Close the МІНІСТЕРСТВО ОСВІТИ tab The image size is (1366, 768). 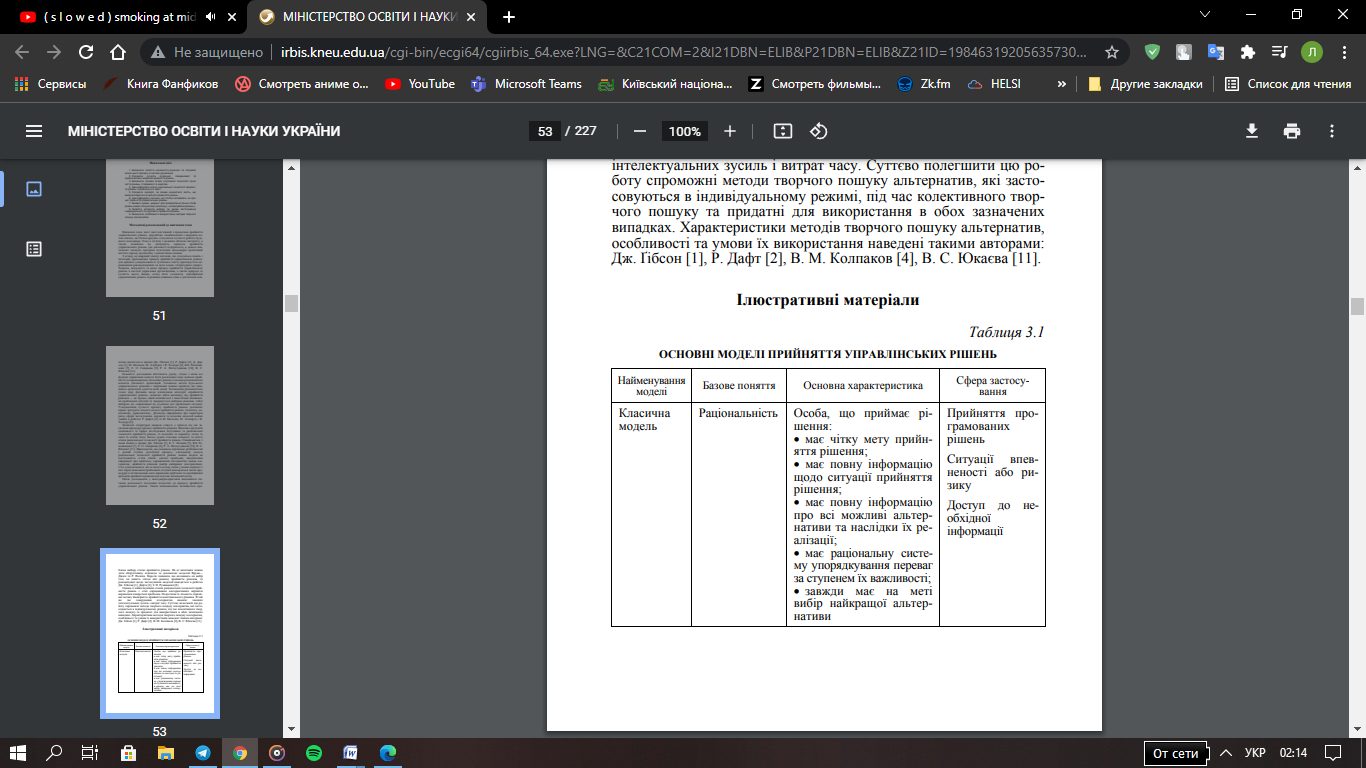[x=469, y=17]
